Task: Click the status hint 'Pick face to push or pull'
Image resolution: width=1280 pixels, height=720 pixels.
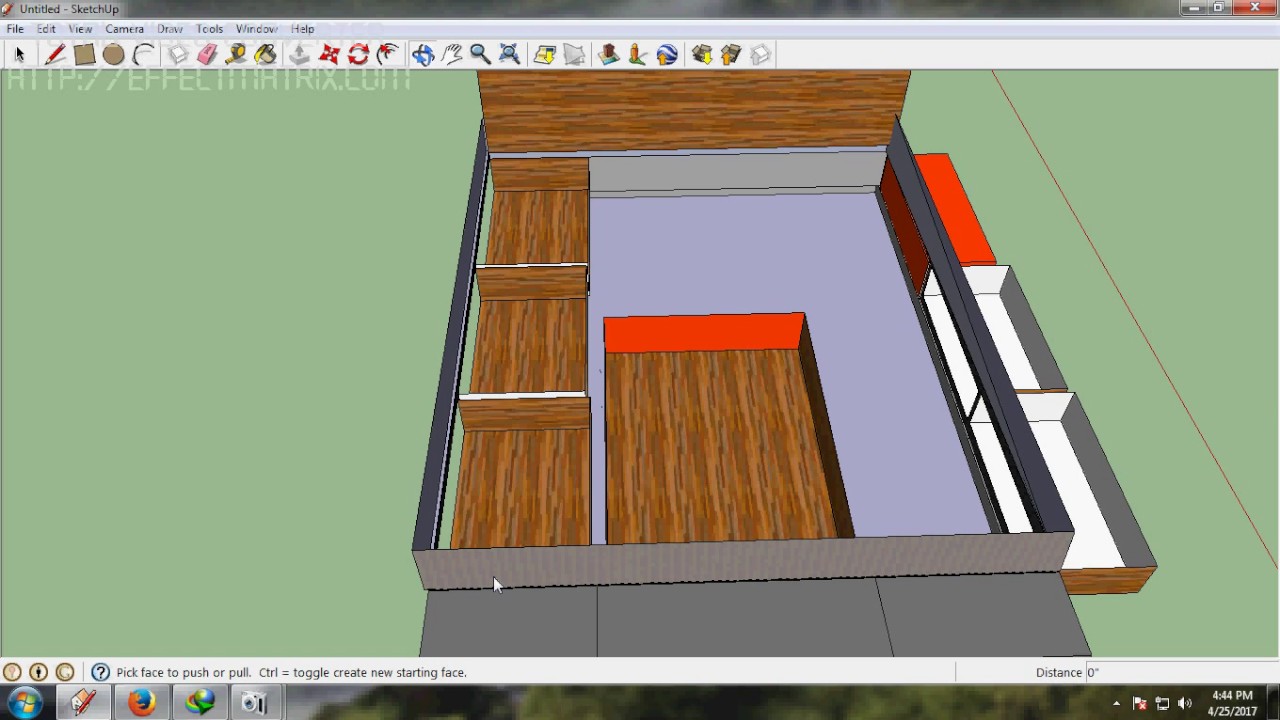Action: (x=183, y=672)
